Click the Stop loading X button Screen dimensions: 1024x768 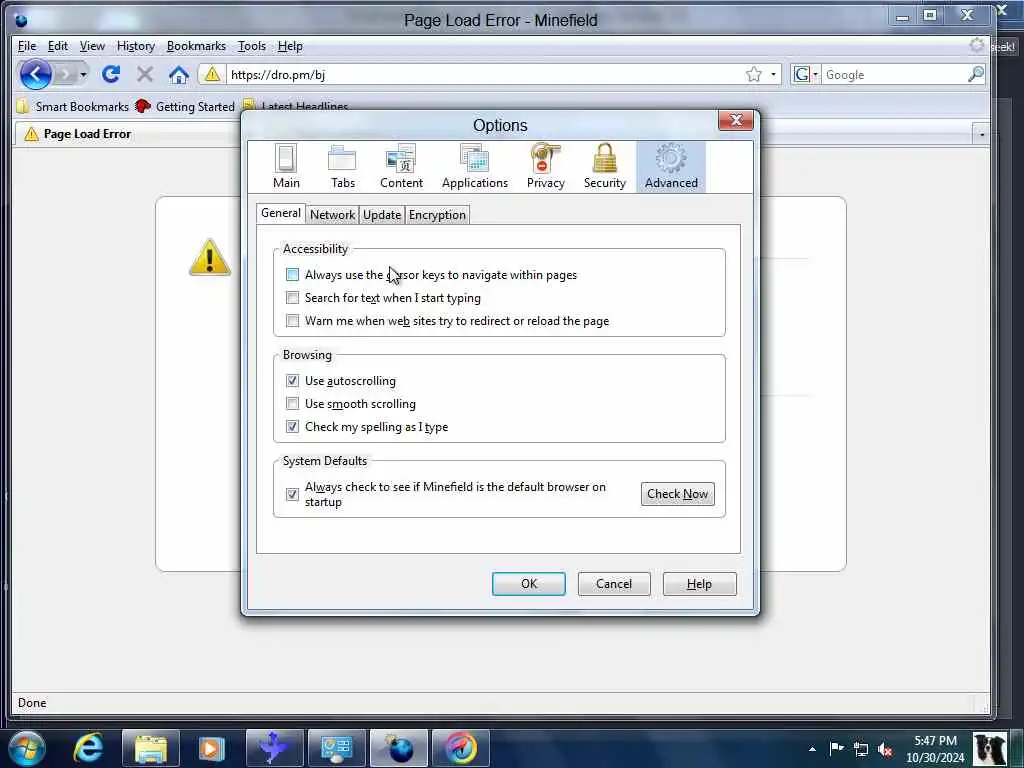(145, 74)
